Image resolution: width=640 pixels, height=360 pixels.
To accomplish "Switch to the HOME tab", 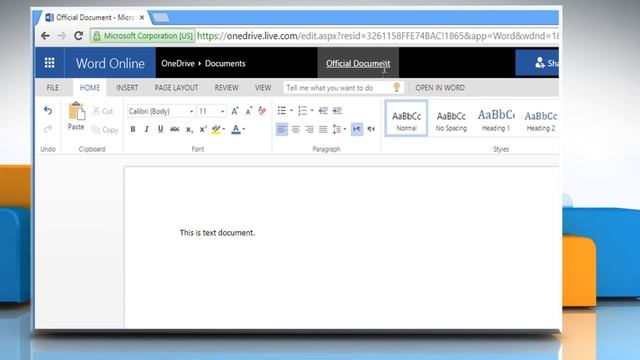I will click(x=90, y=88).
